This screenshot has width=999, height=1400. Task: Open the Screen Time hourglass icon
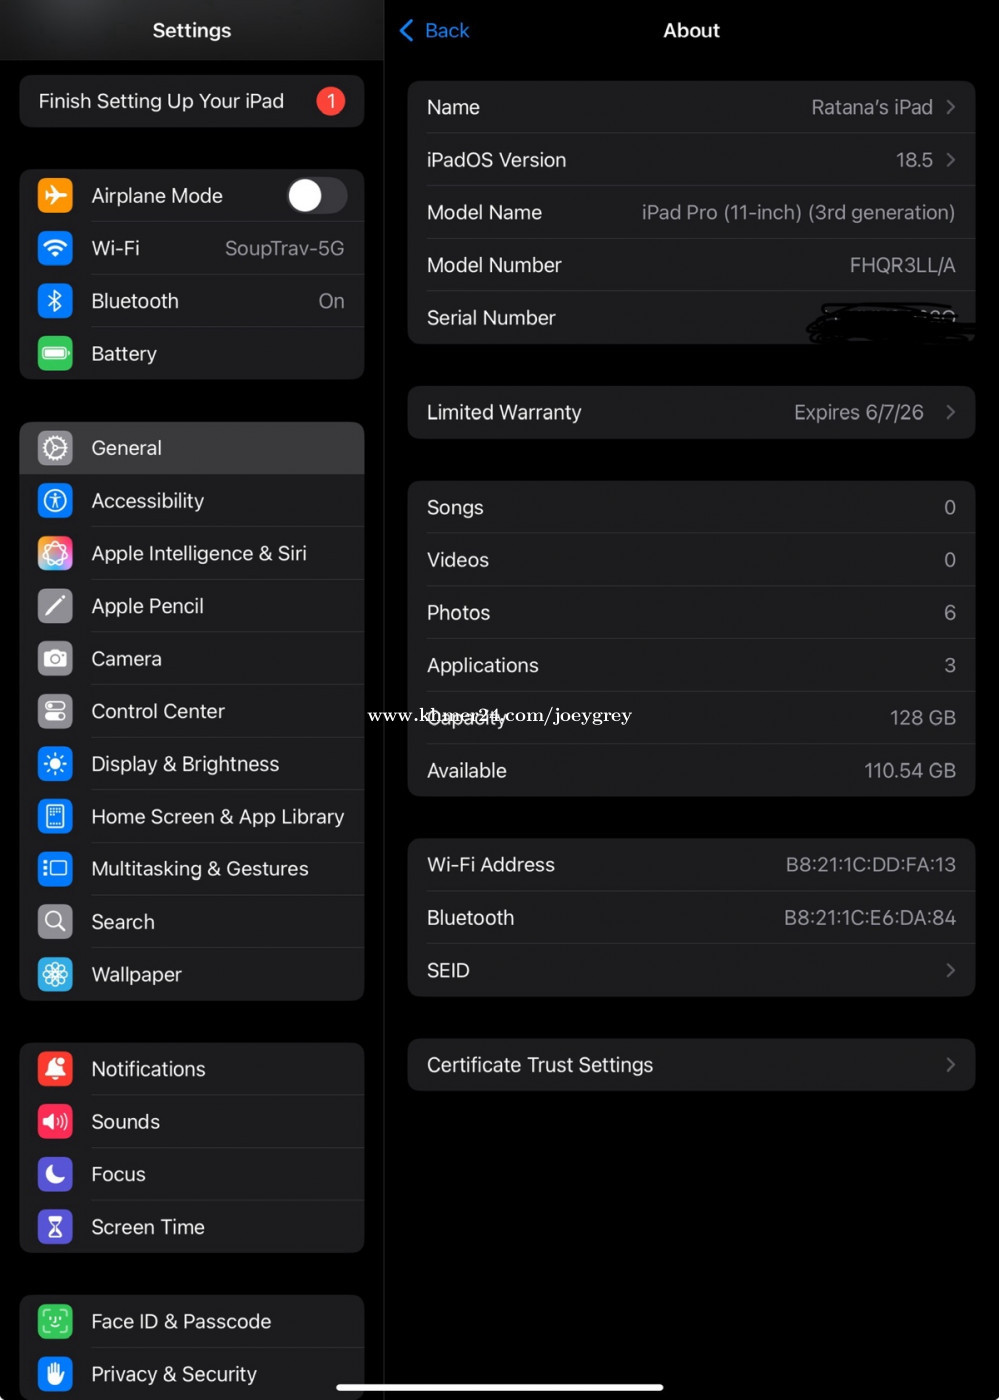(55, 1227)
